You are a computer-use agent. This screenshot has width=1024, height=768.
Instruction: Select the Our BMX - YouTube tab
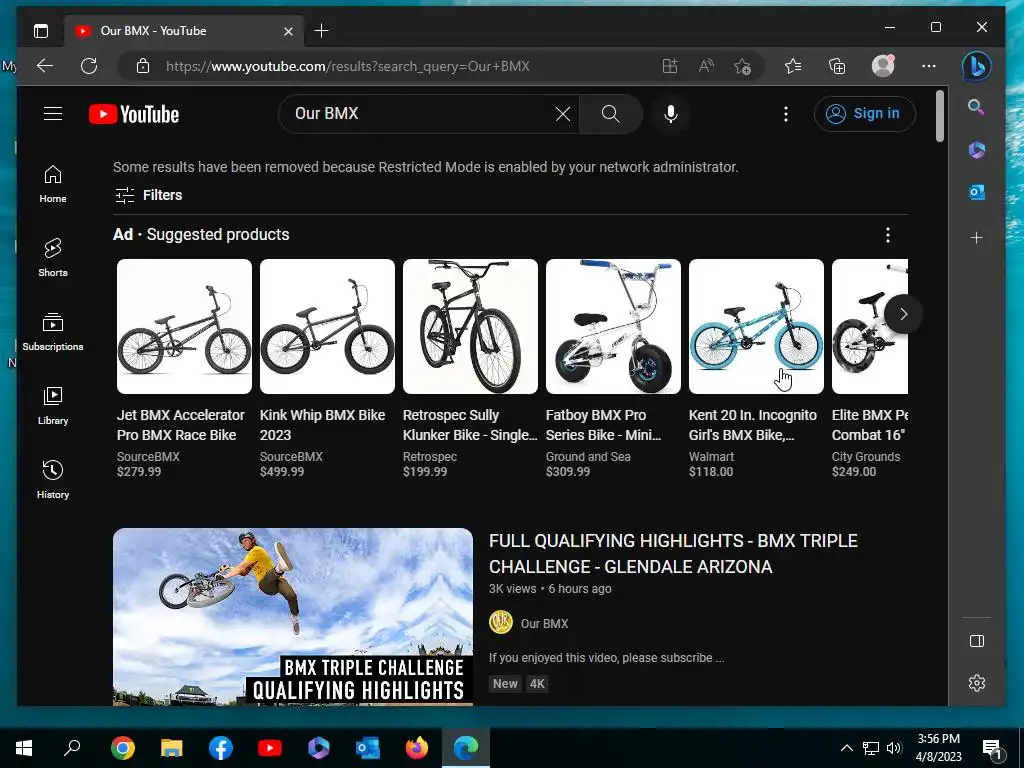[184, 31]
